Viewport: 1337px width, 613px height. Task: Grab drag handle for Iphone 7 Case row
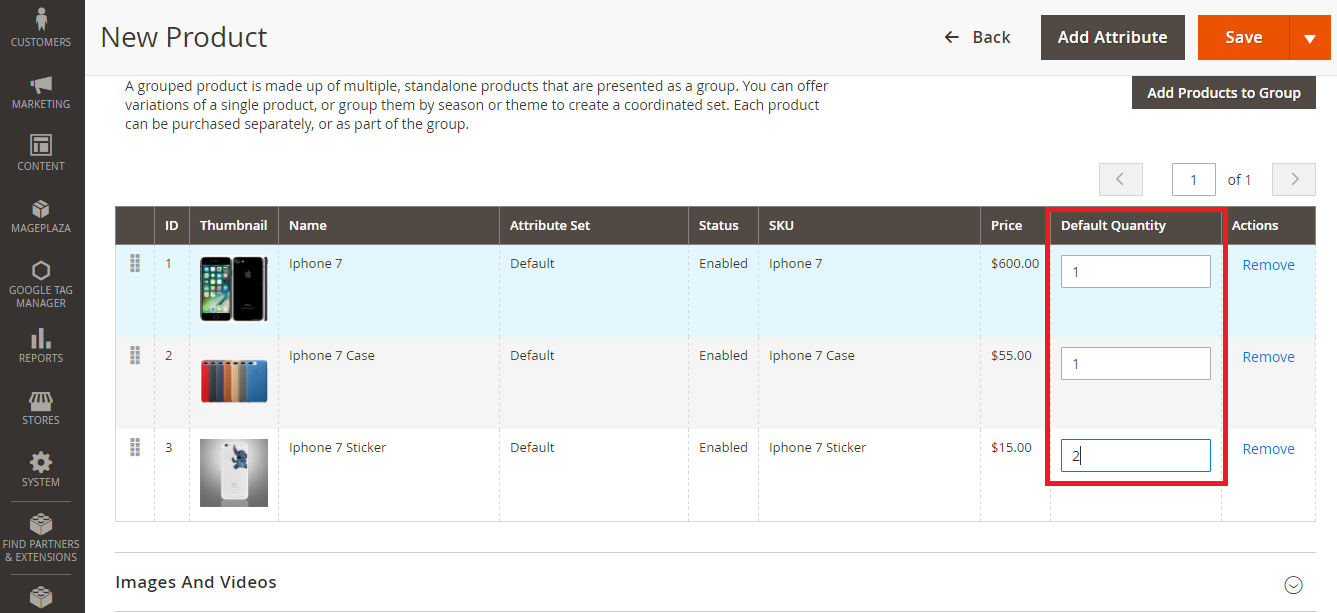pos(135,355)
